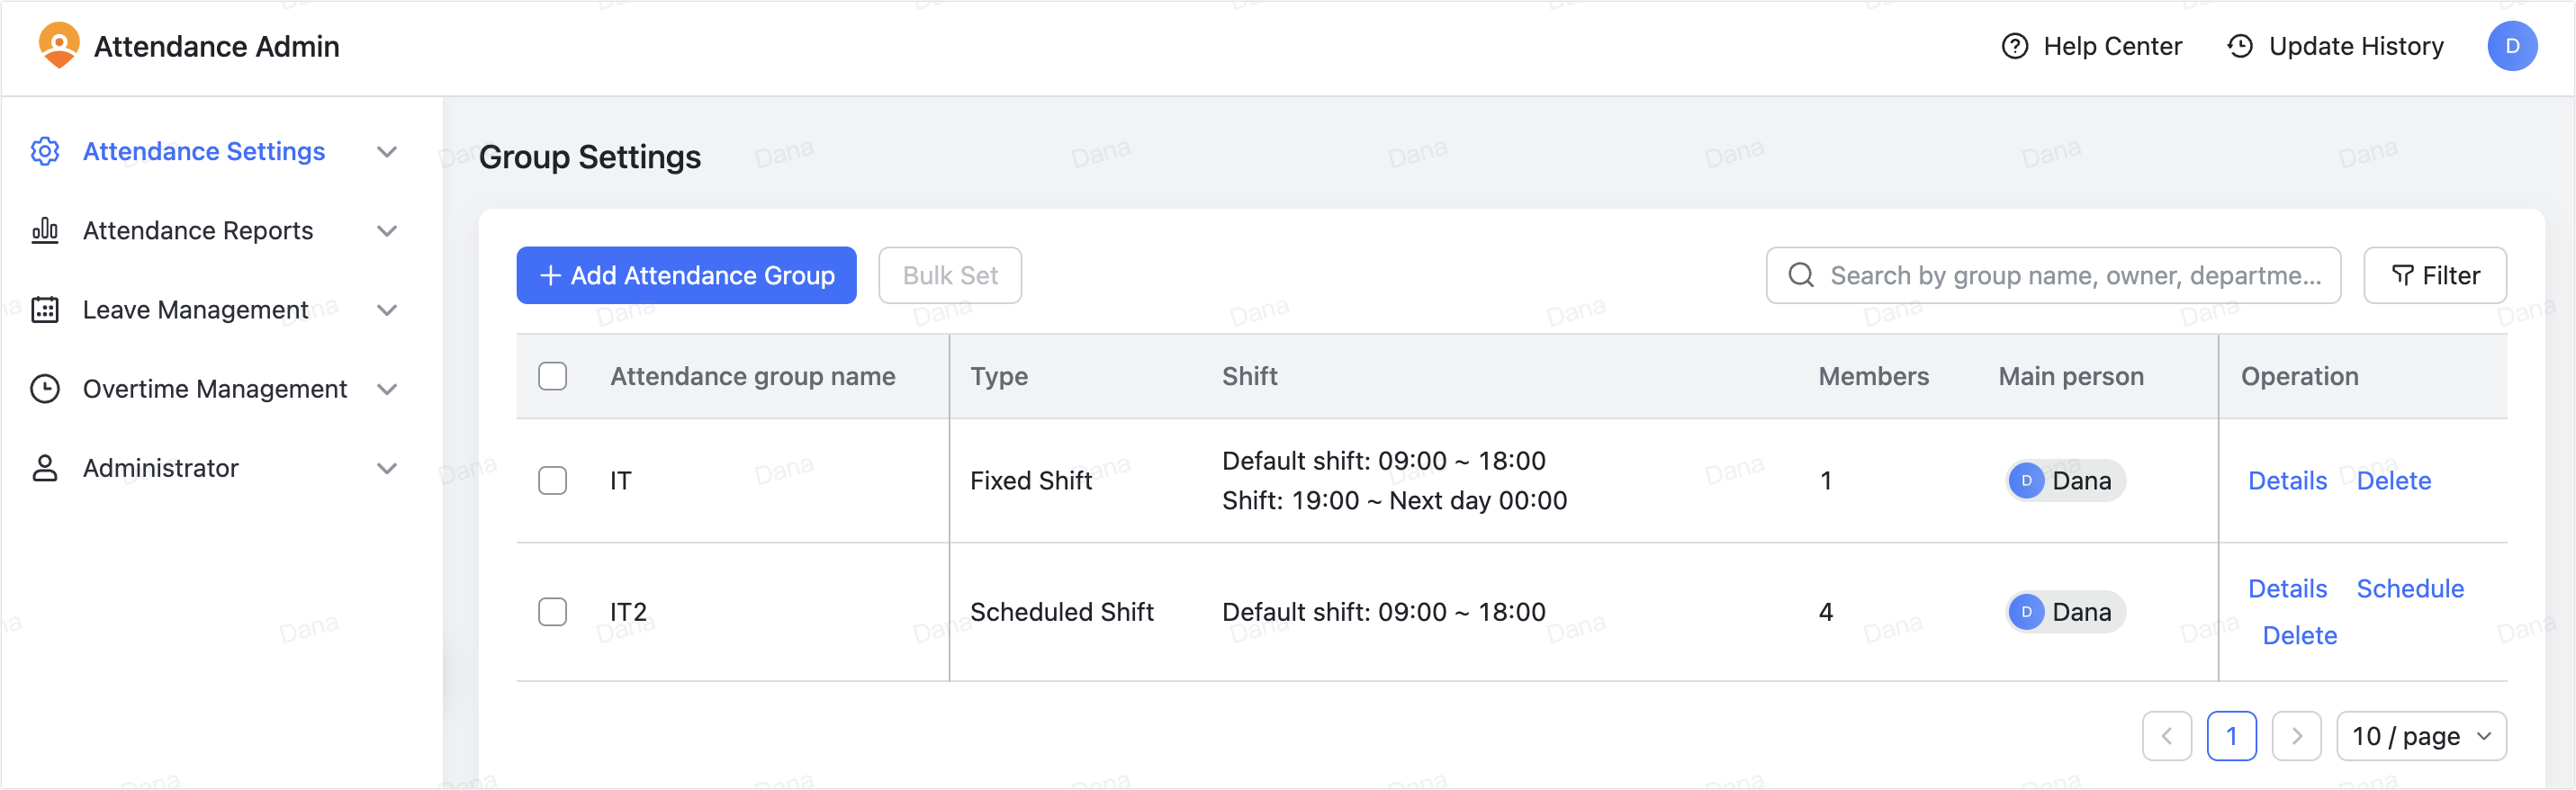Click the Leave Management calendar icon

click(x=44, y=310)
